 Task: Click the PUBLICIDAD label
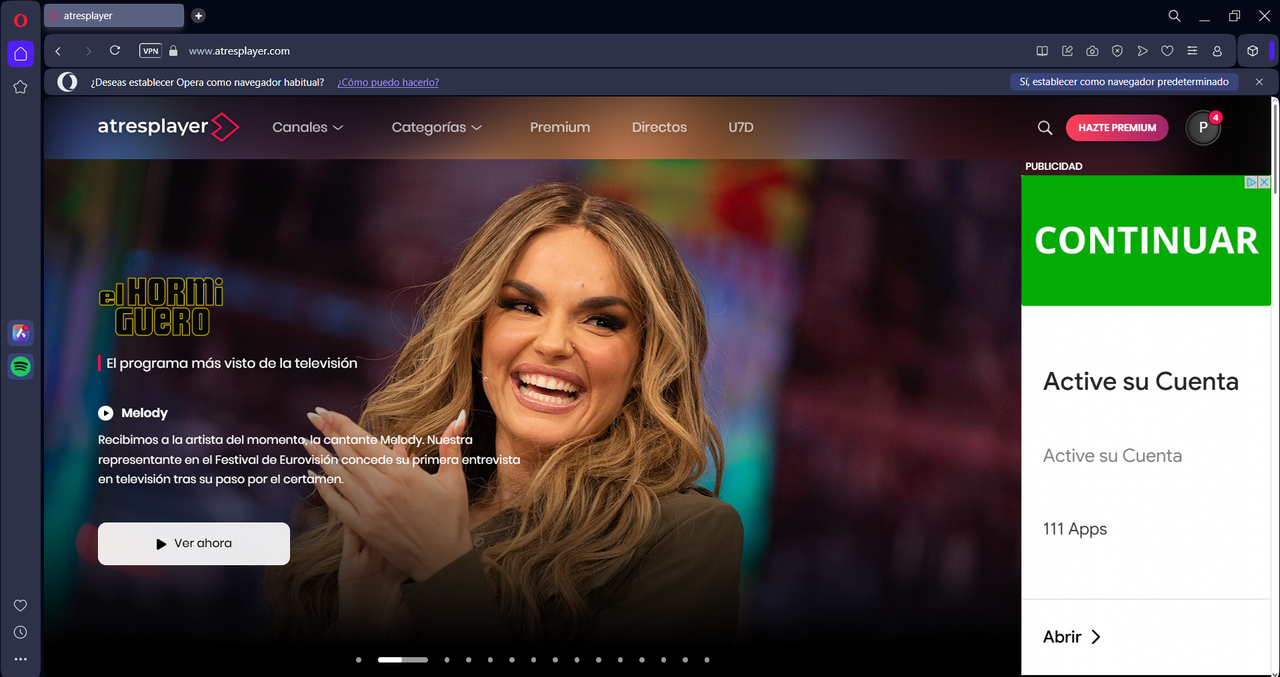[1054, 167]
